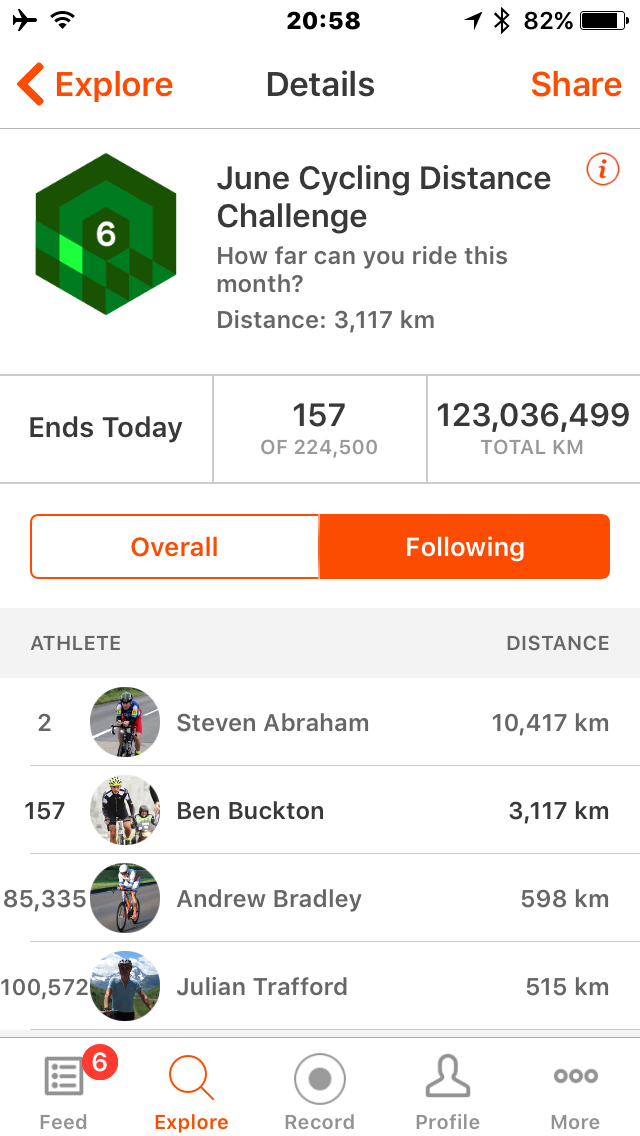Screen dimensions: 640x1136
Task: Tap the Feed notification badge
Action: (x=99, y=1061)
